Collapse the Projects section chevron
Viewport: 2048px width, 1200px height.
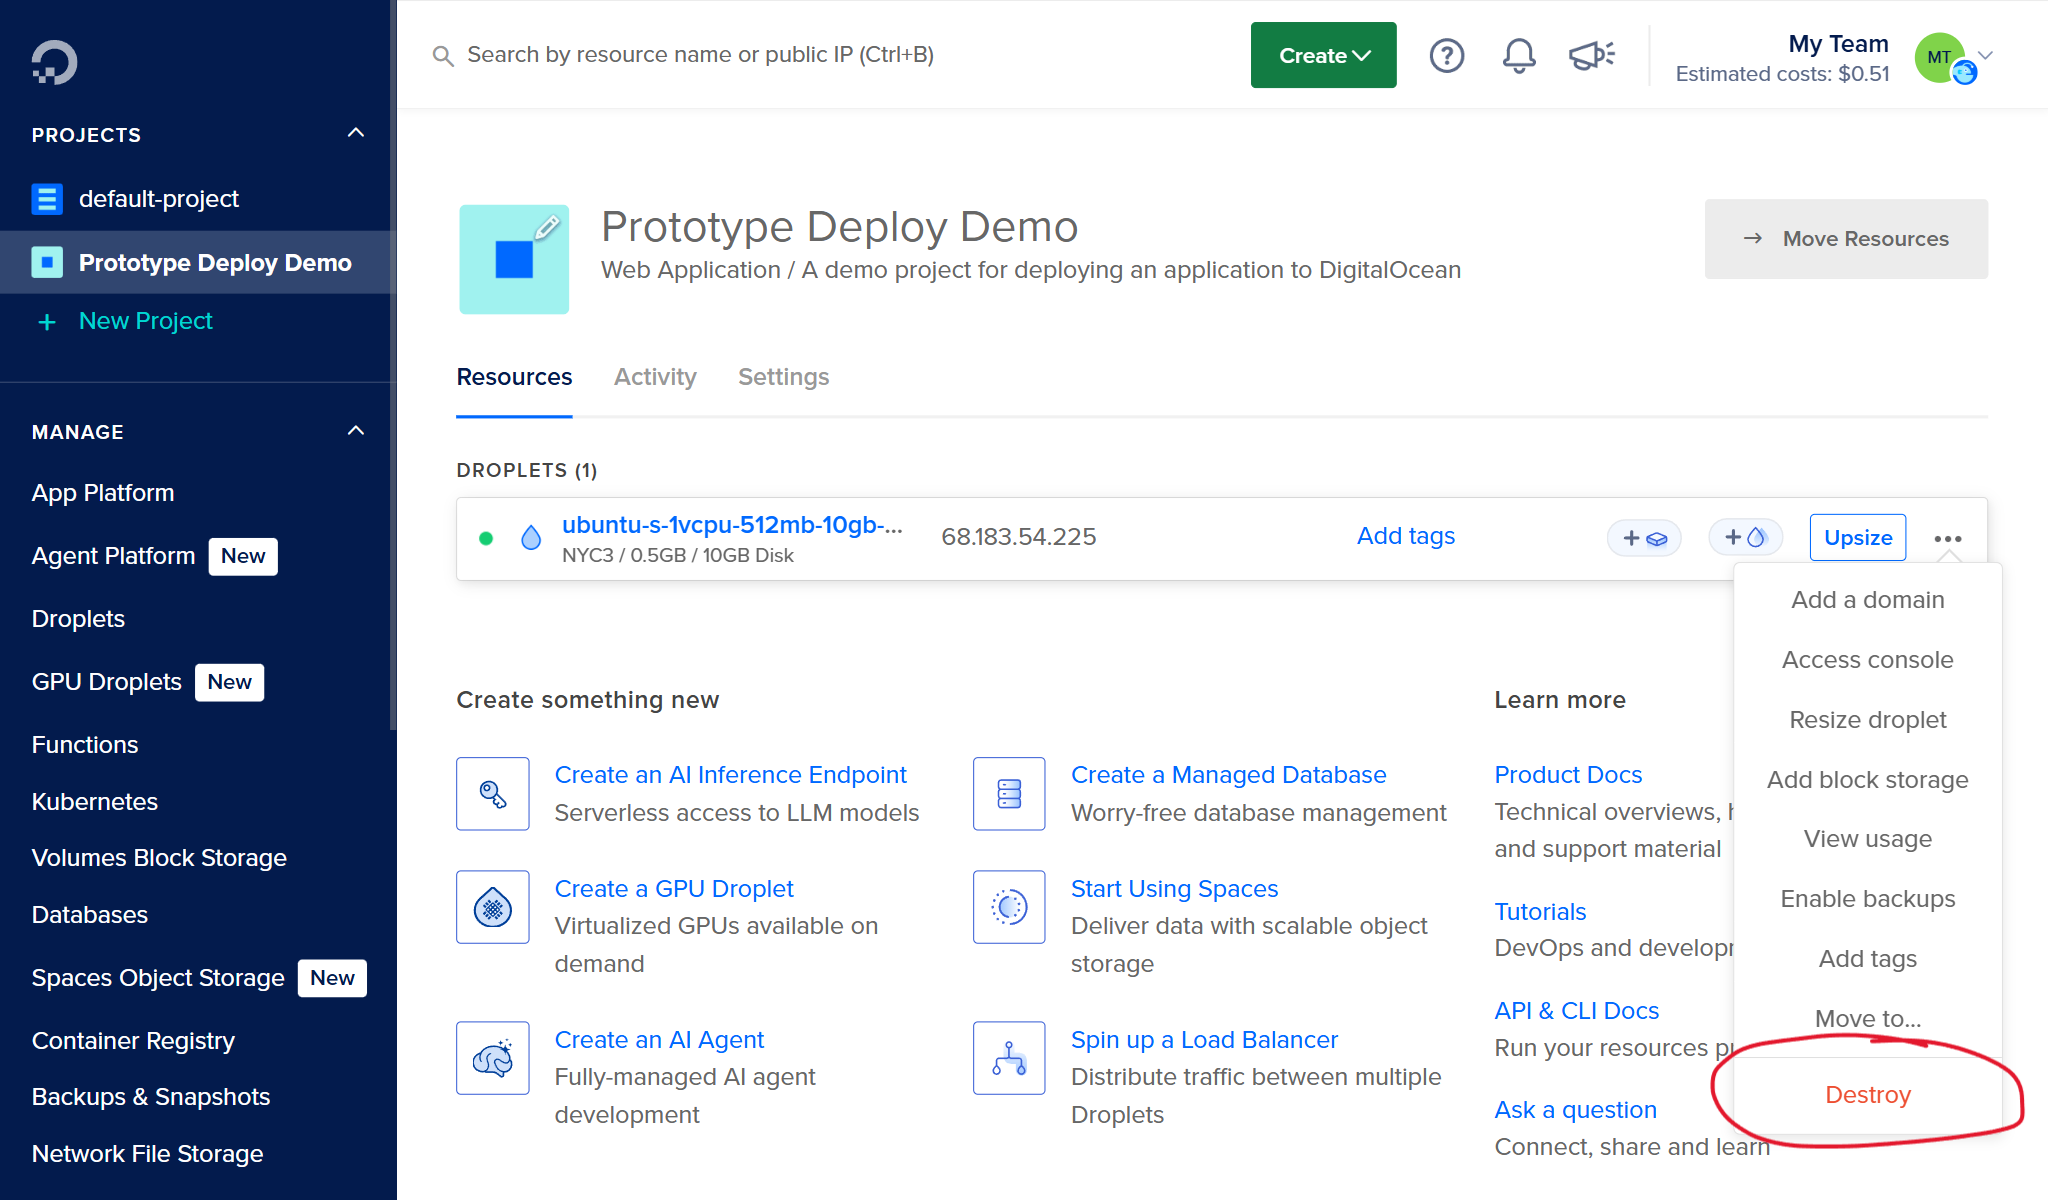tap(356, 133)
